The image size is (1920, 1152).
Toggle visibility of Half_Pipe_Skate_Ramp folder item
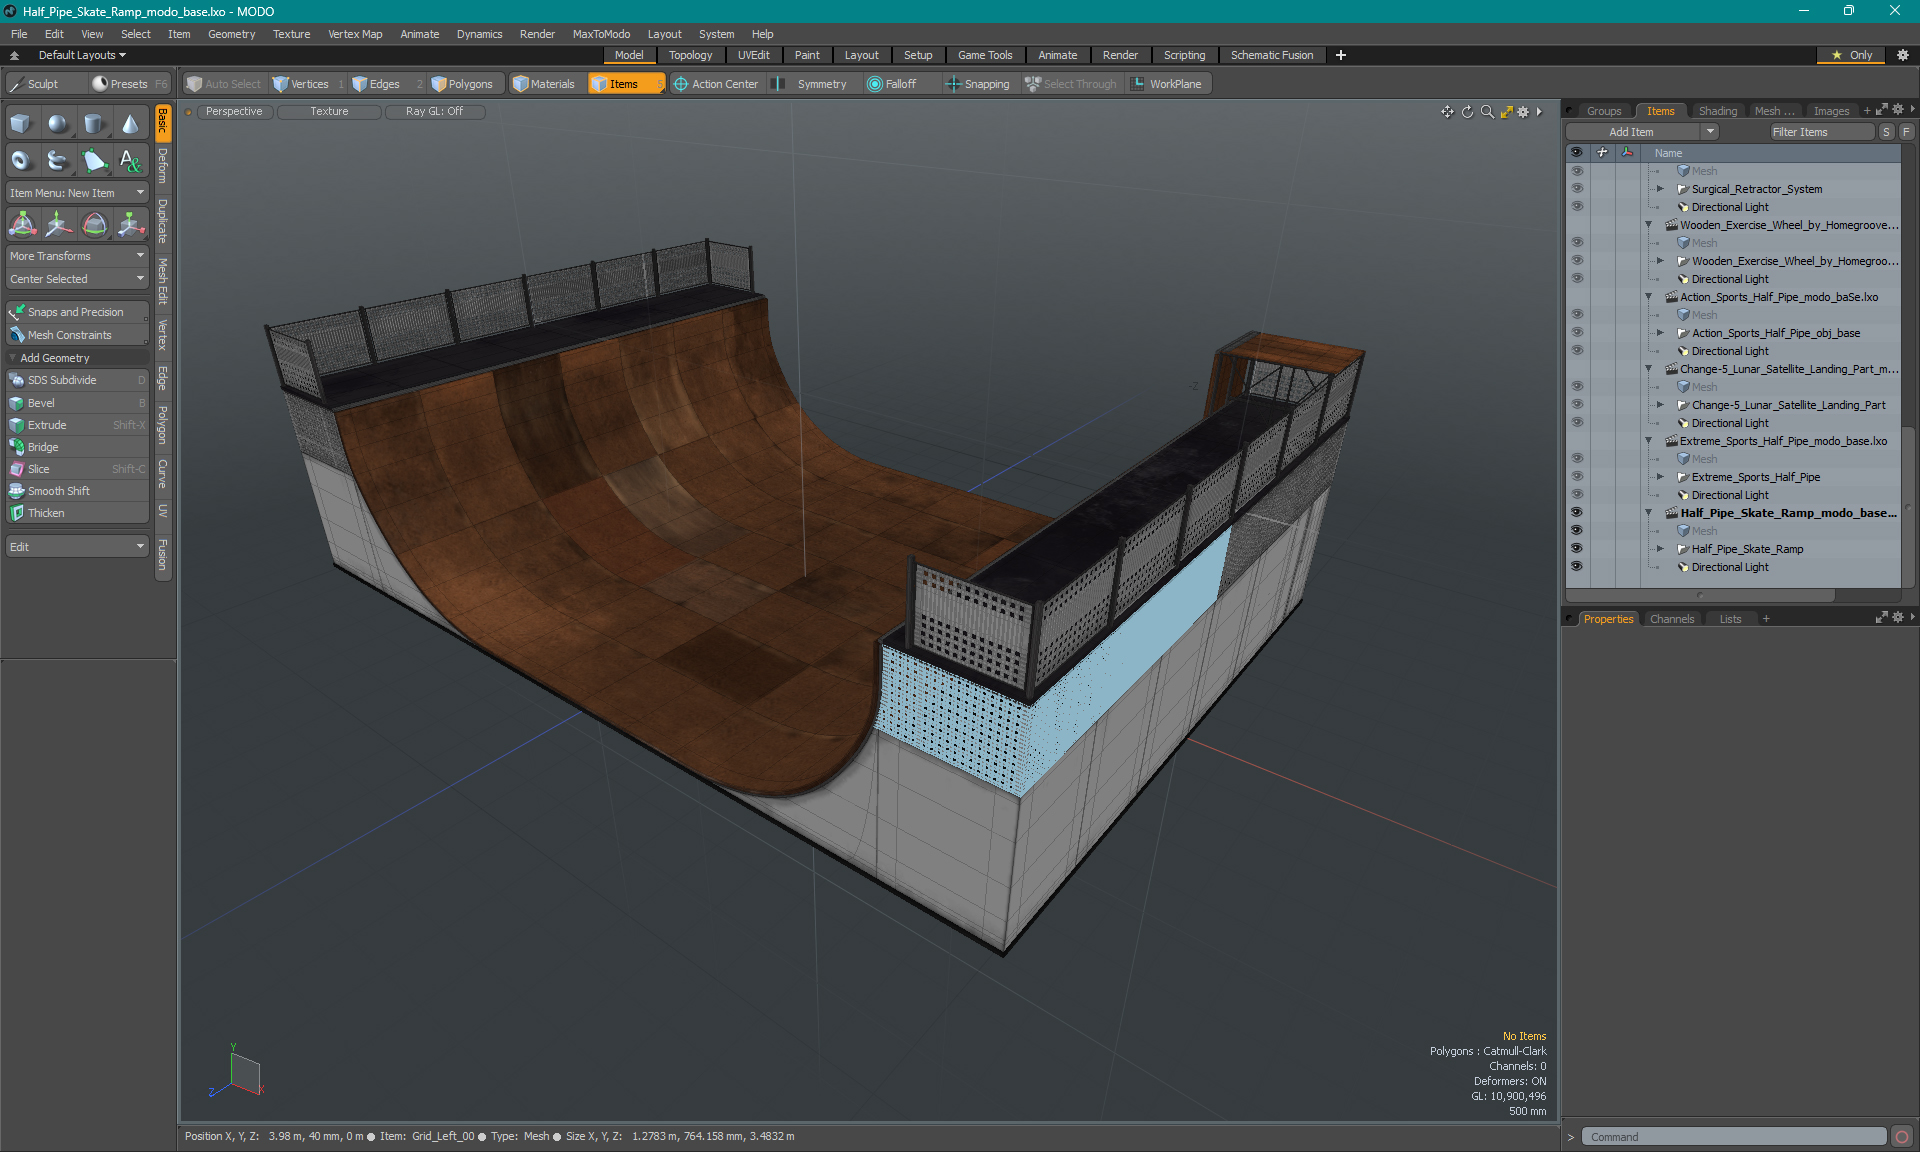click(x=1577, y=549)
